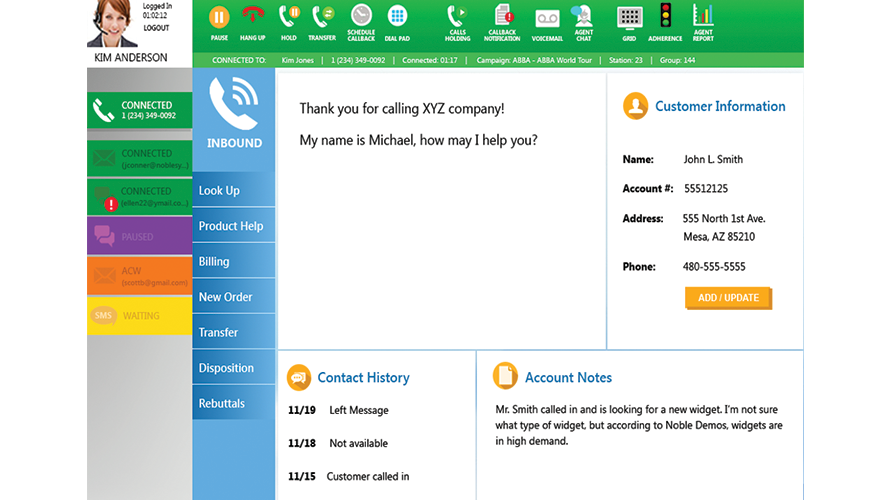Select Billing in the side menu
Image resolution: width=890 pixels, height=500 pixels.
tap(234, 261)
